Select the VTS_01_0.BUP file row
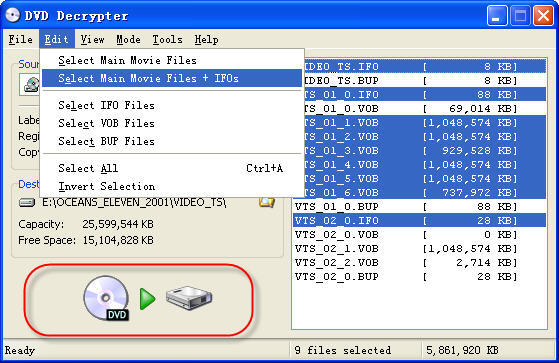 pos(419,206)
